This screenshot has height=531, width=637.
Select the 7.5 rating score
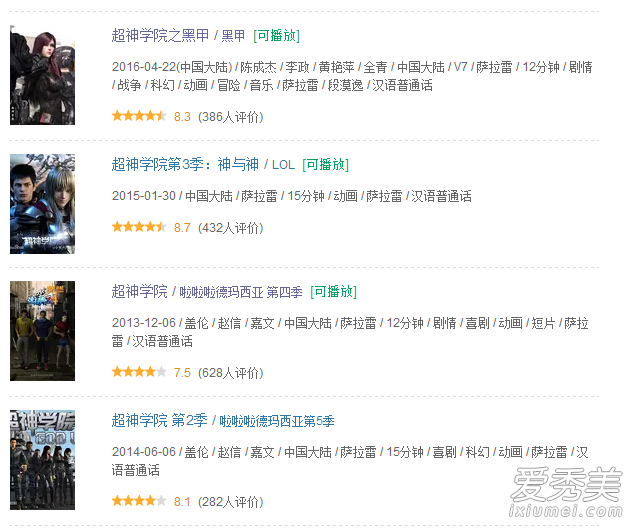(x=182, y=373)
